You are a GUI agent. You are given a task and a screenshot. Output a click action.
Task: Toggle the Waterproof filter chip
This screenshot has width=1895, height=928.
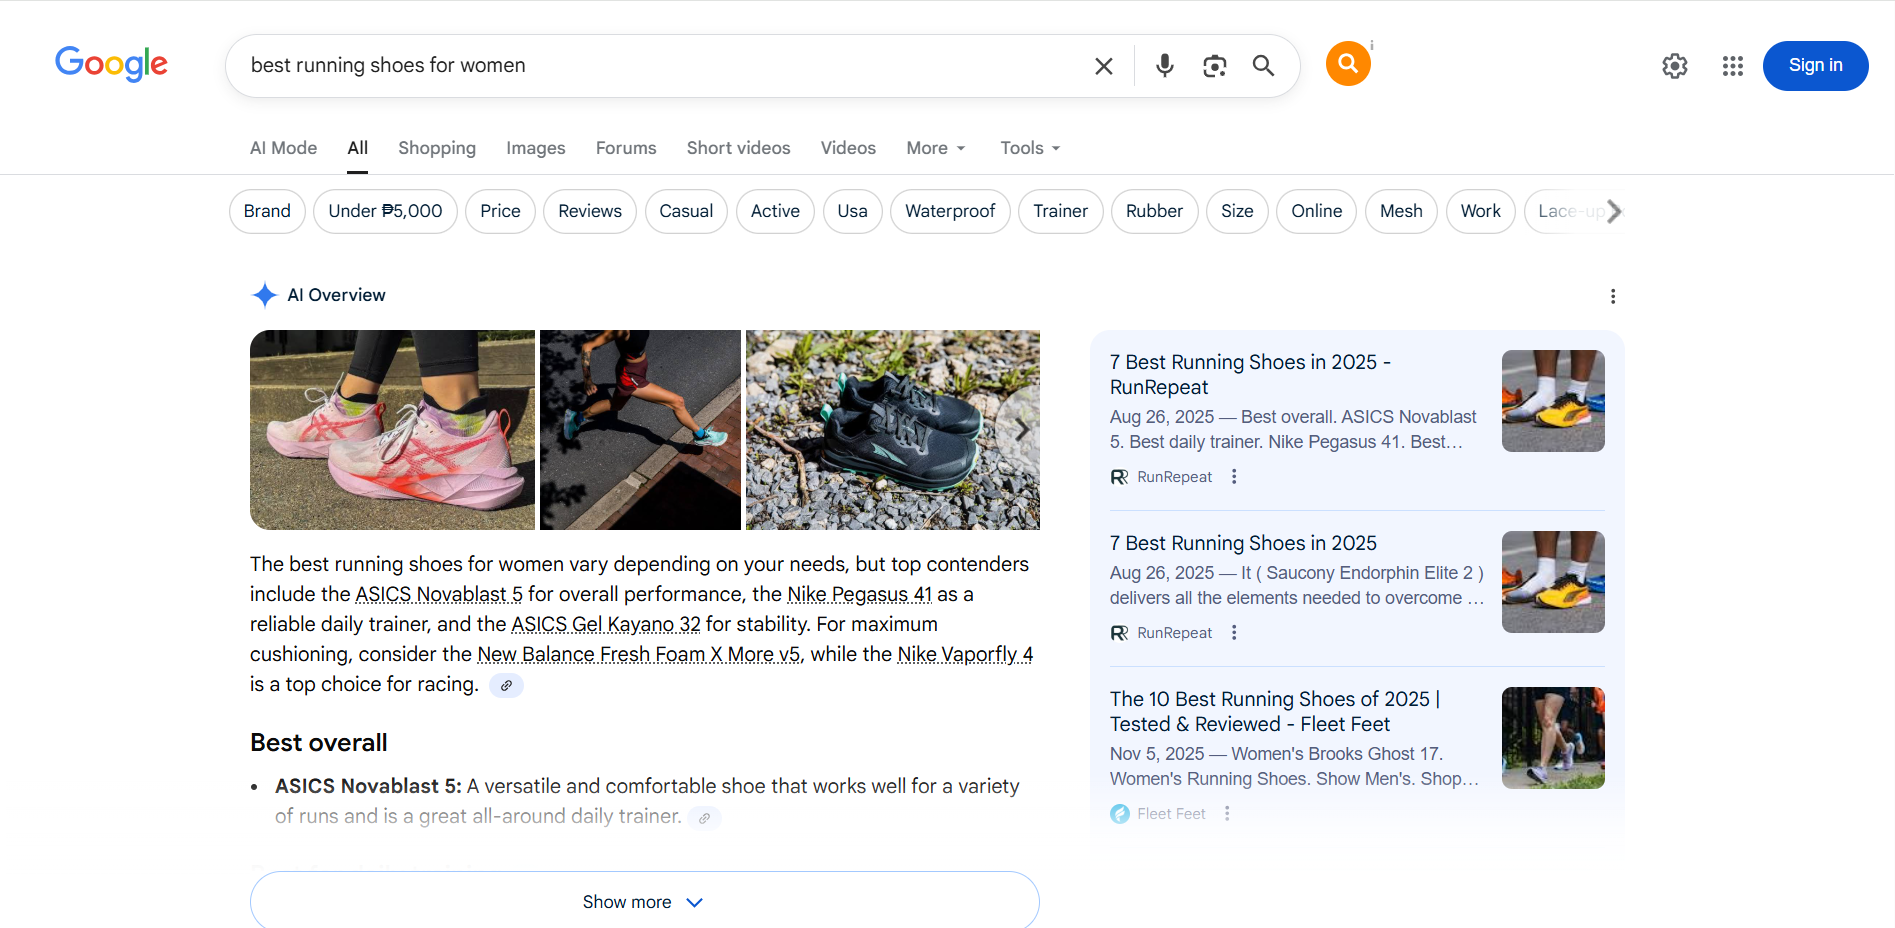coord(949,211)
